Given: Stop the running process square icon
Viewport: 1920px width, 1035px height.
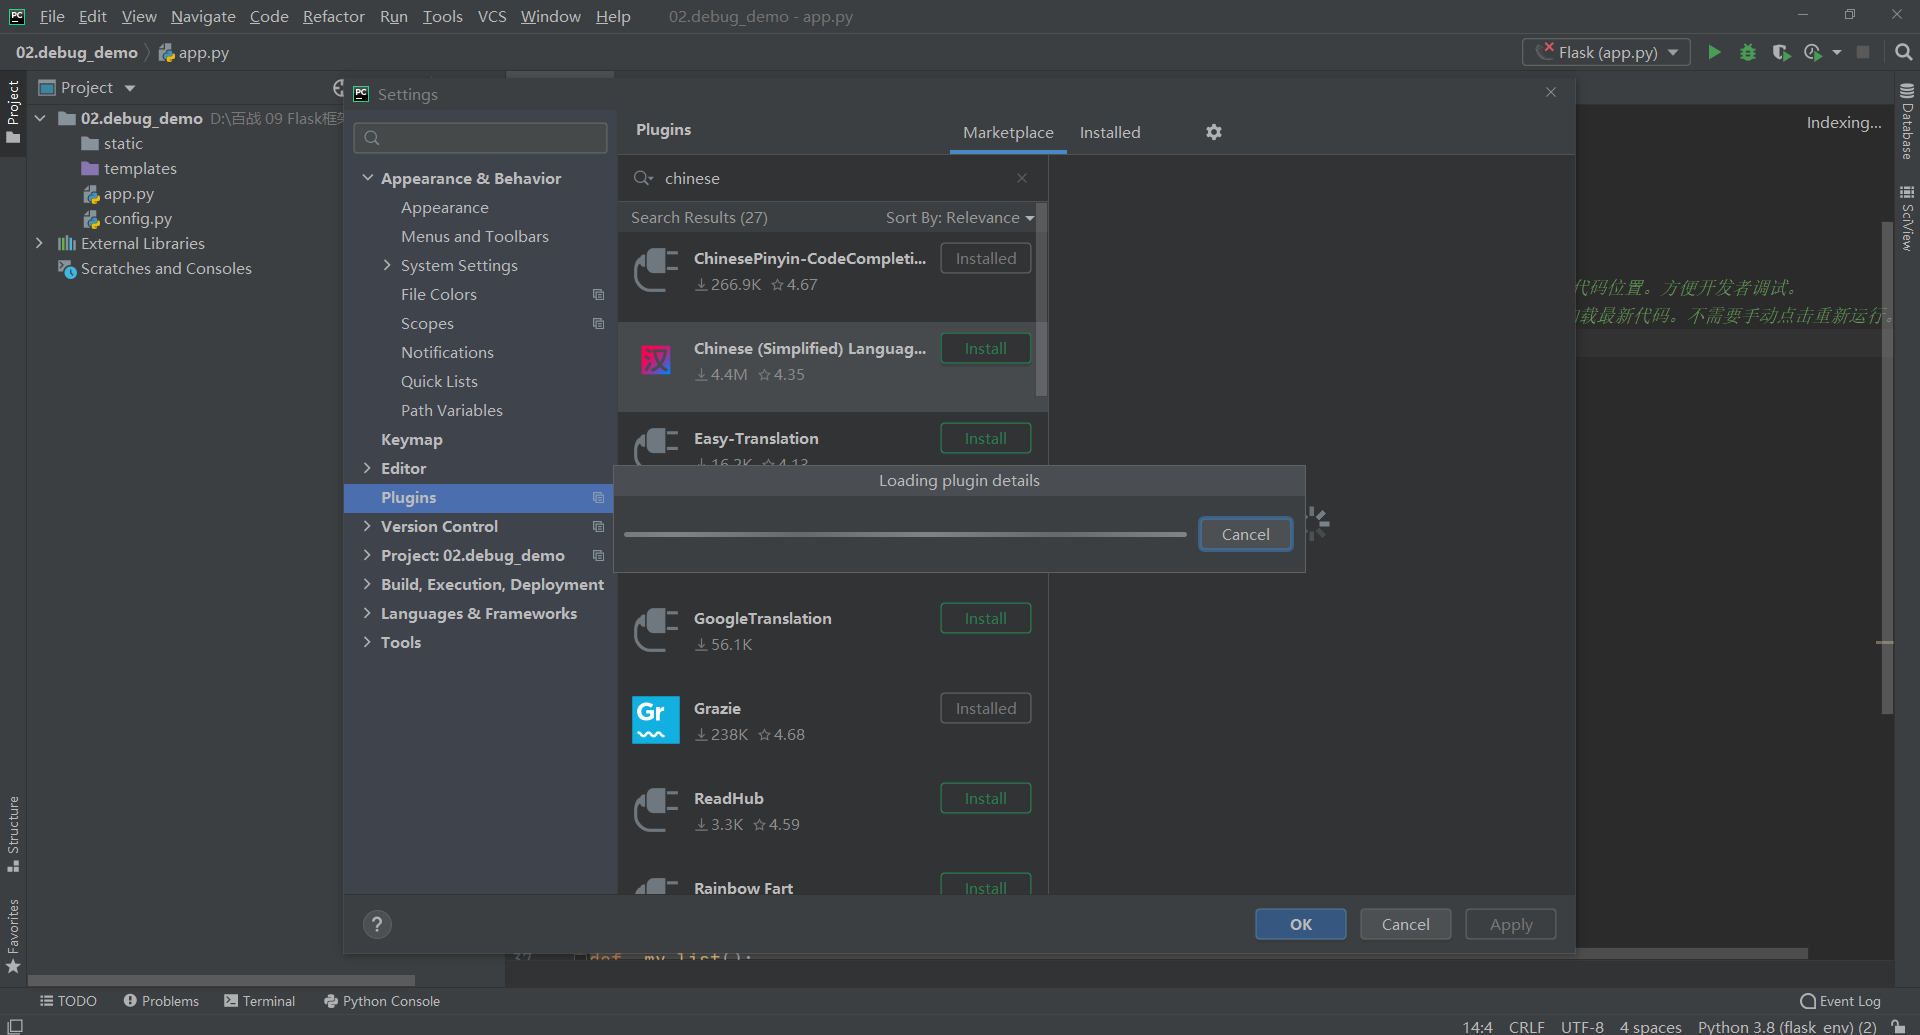Looking at the screenshot, I should tap(1863, 52).
